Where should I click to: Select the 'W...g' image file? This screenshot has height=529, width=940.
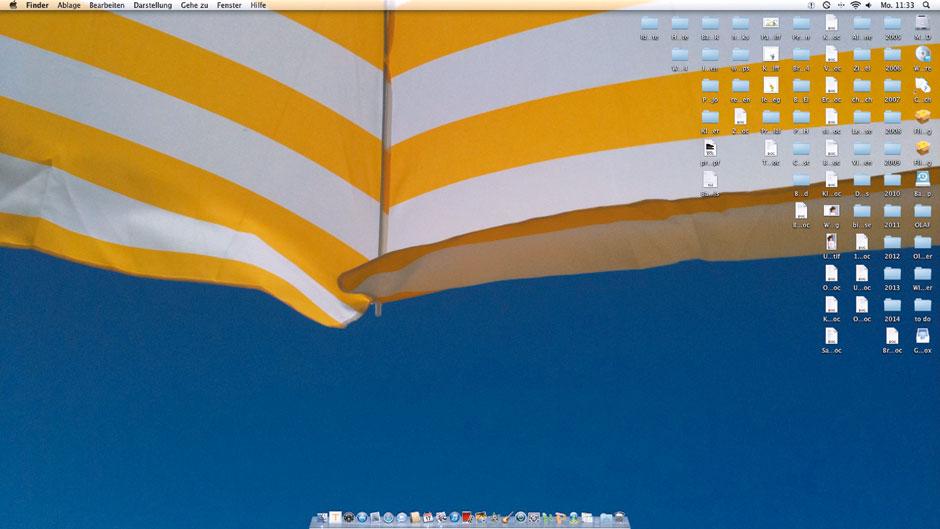(831, 215)
